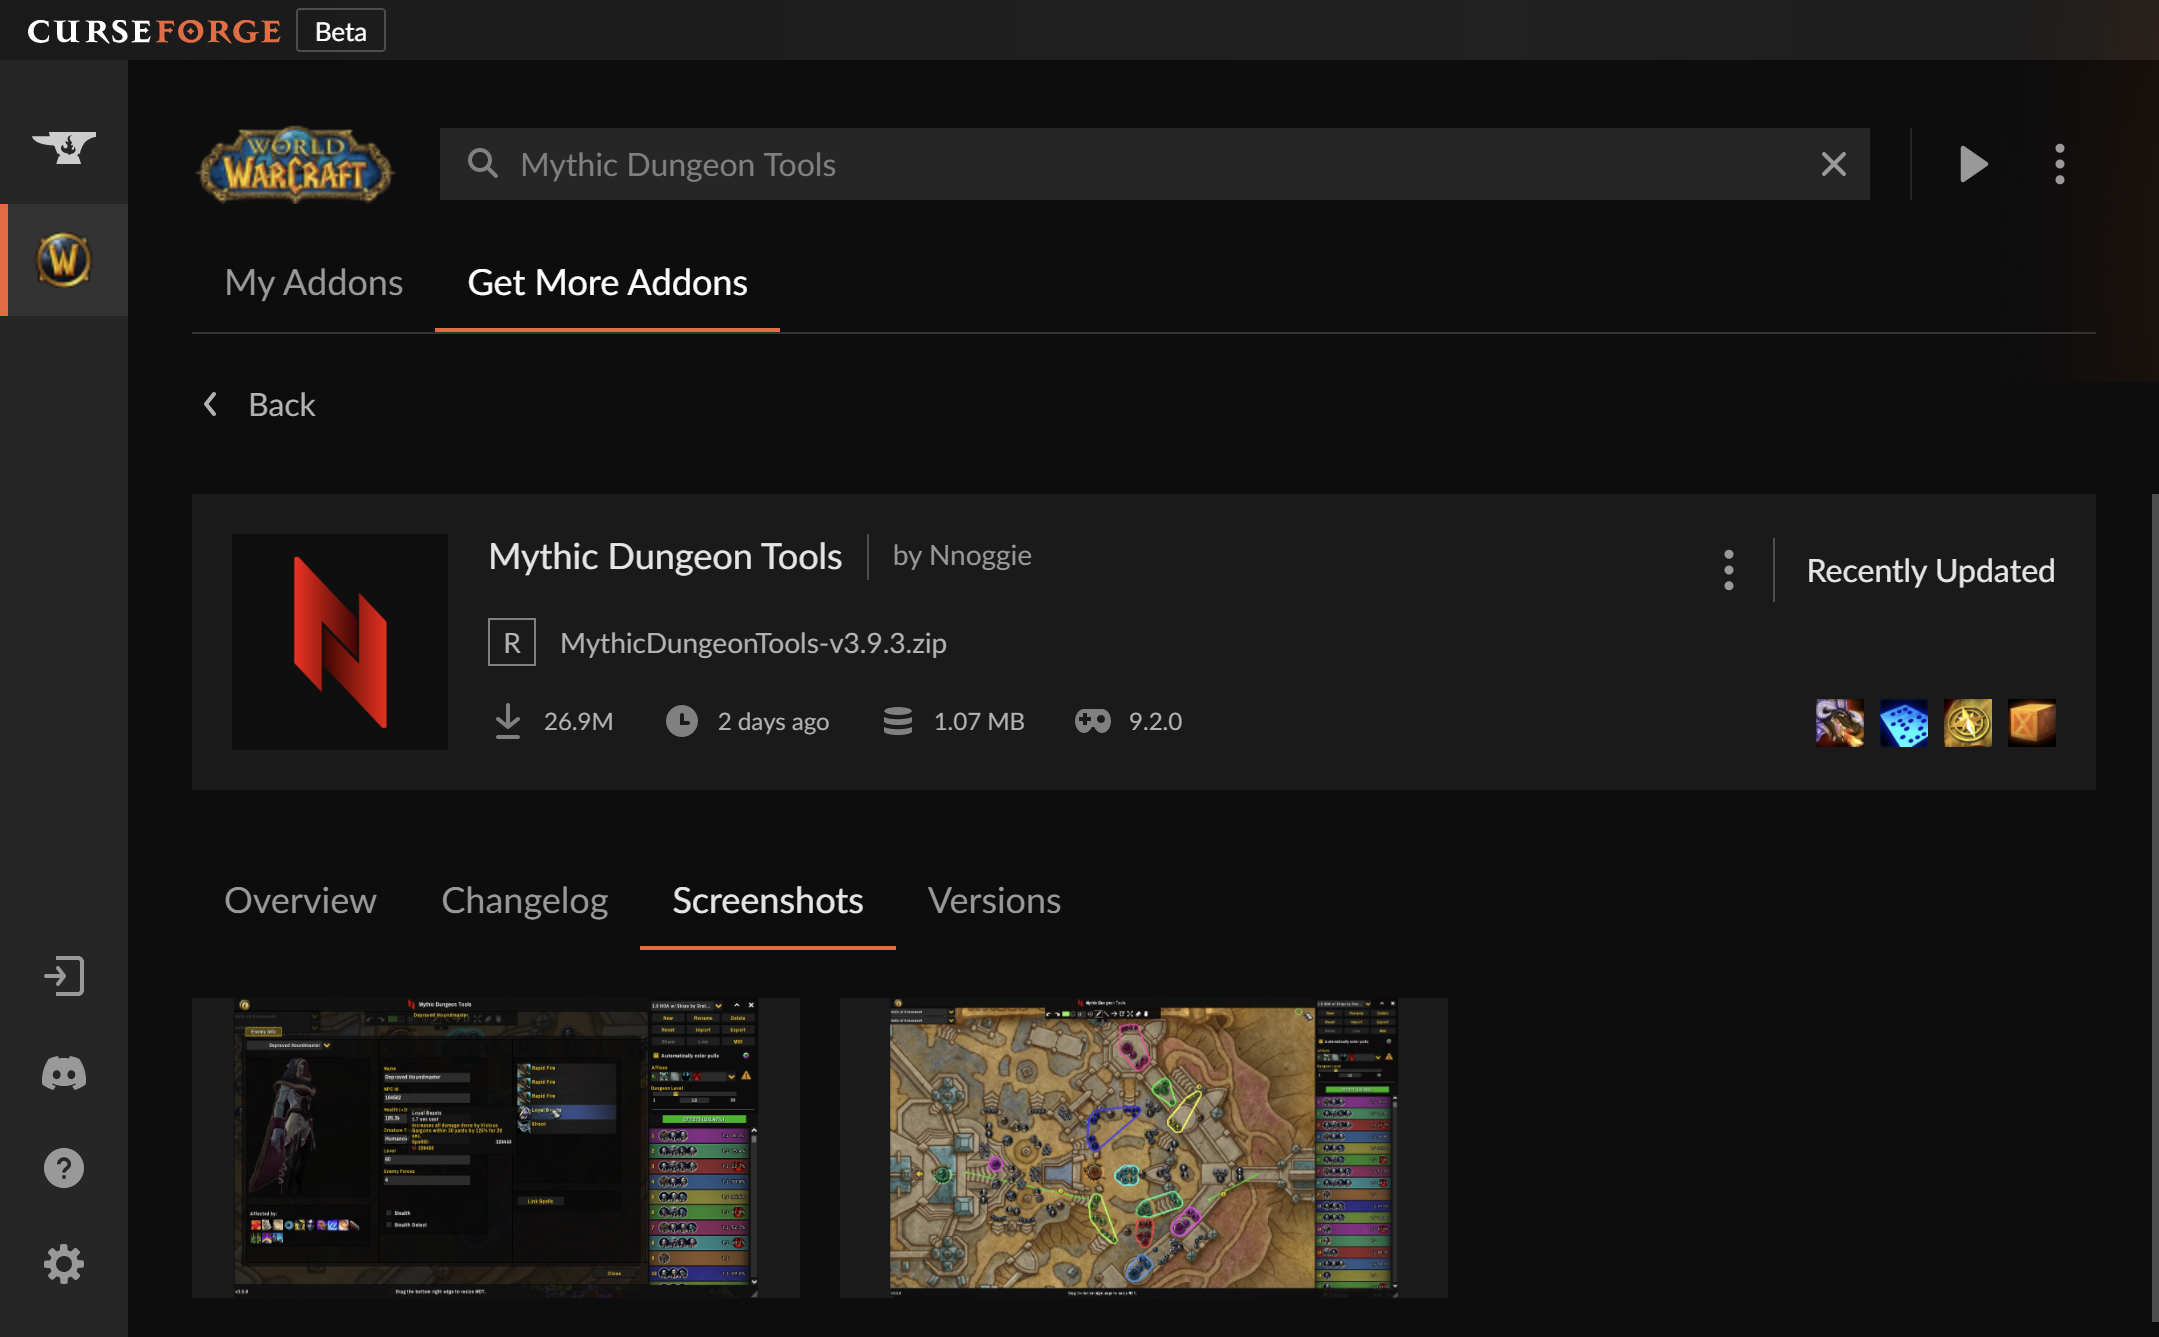Image resolution: width=2159 pixels, height=1337 pixels.
Task: Switch to the My Addons tab
Action: click(314, 282)
